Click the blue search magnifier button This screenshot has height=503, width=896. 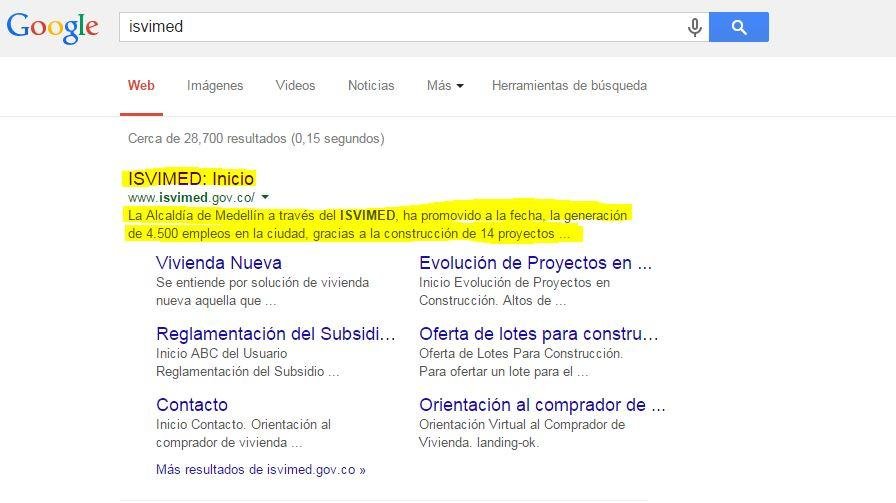pyautogui.click(x=738, y=27)
